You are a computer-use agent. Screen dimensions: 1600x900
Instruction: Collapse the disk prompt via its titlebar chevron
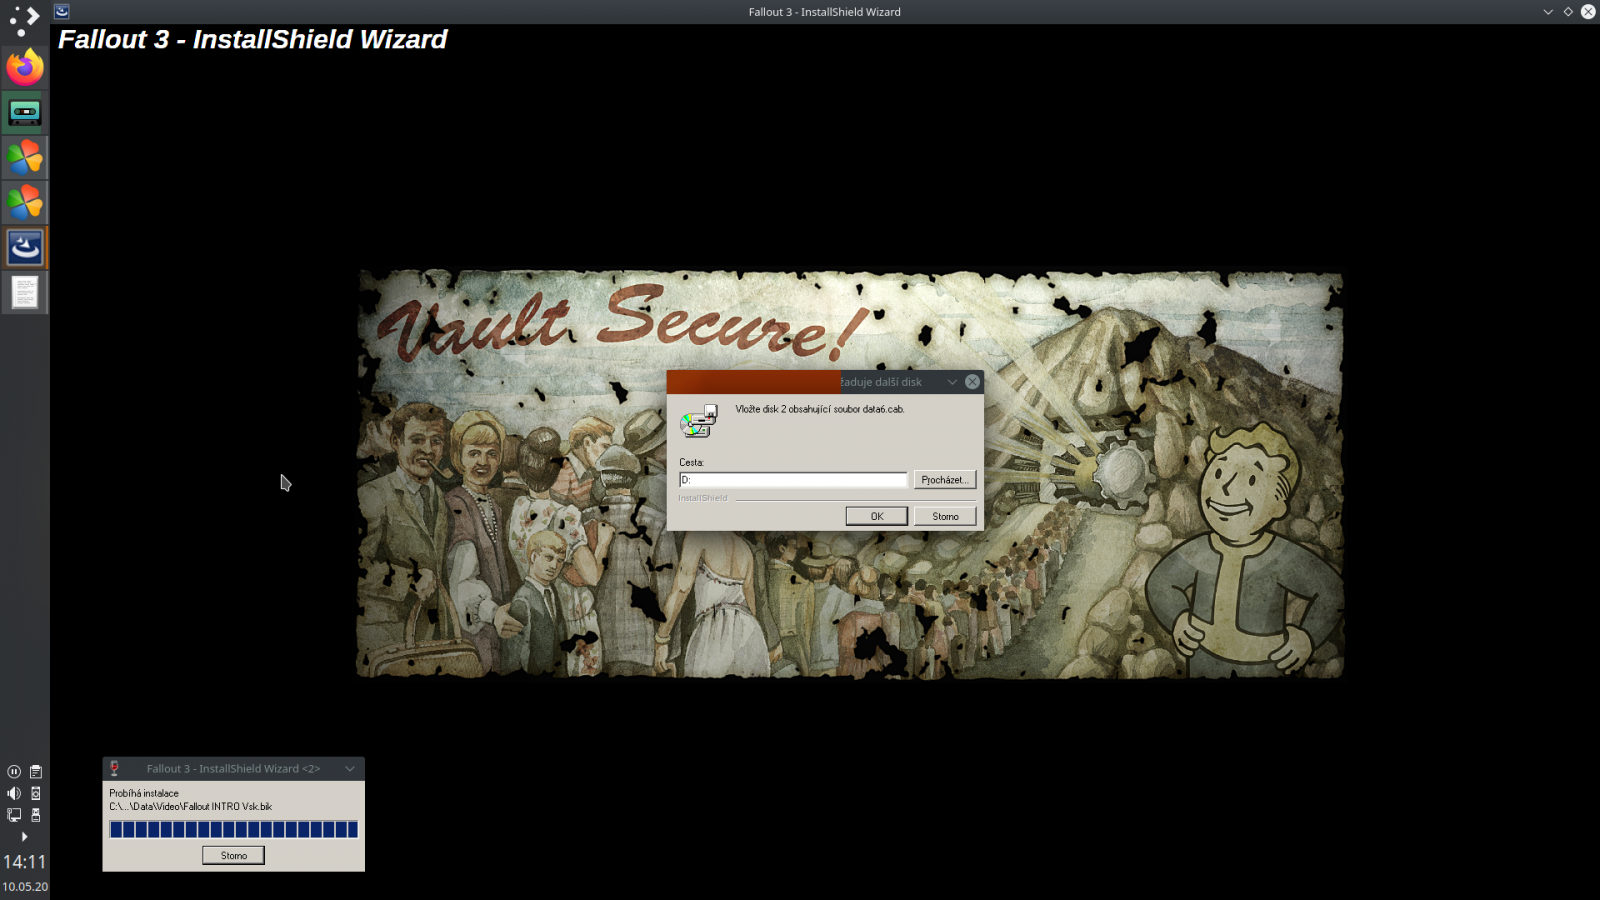point(951,381)
